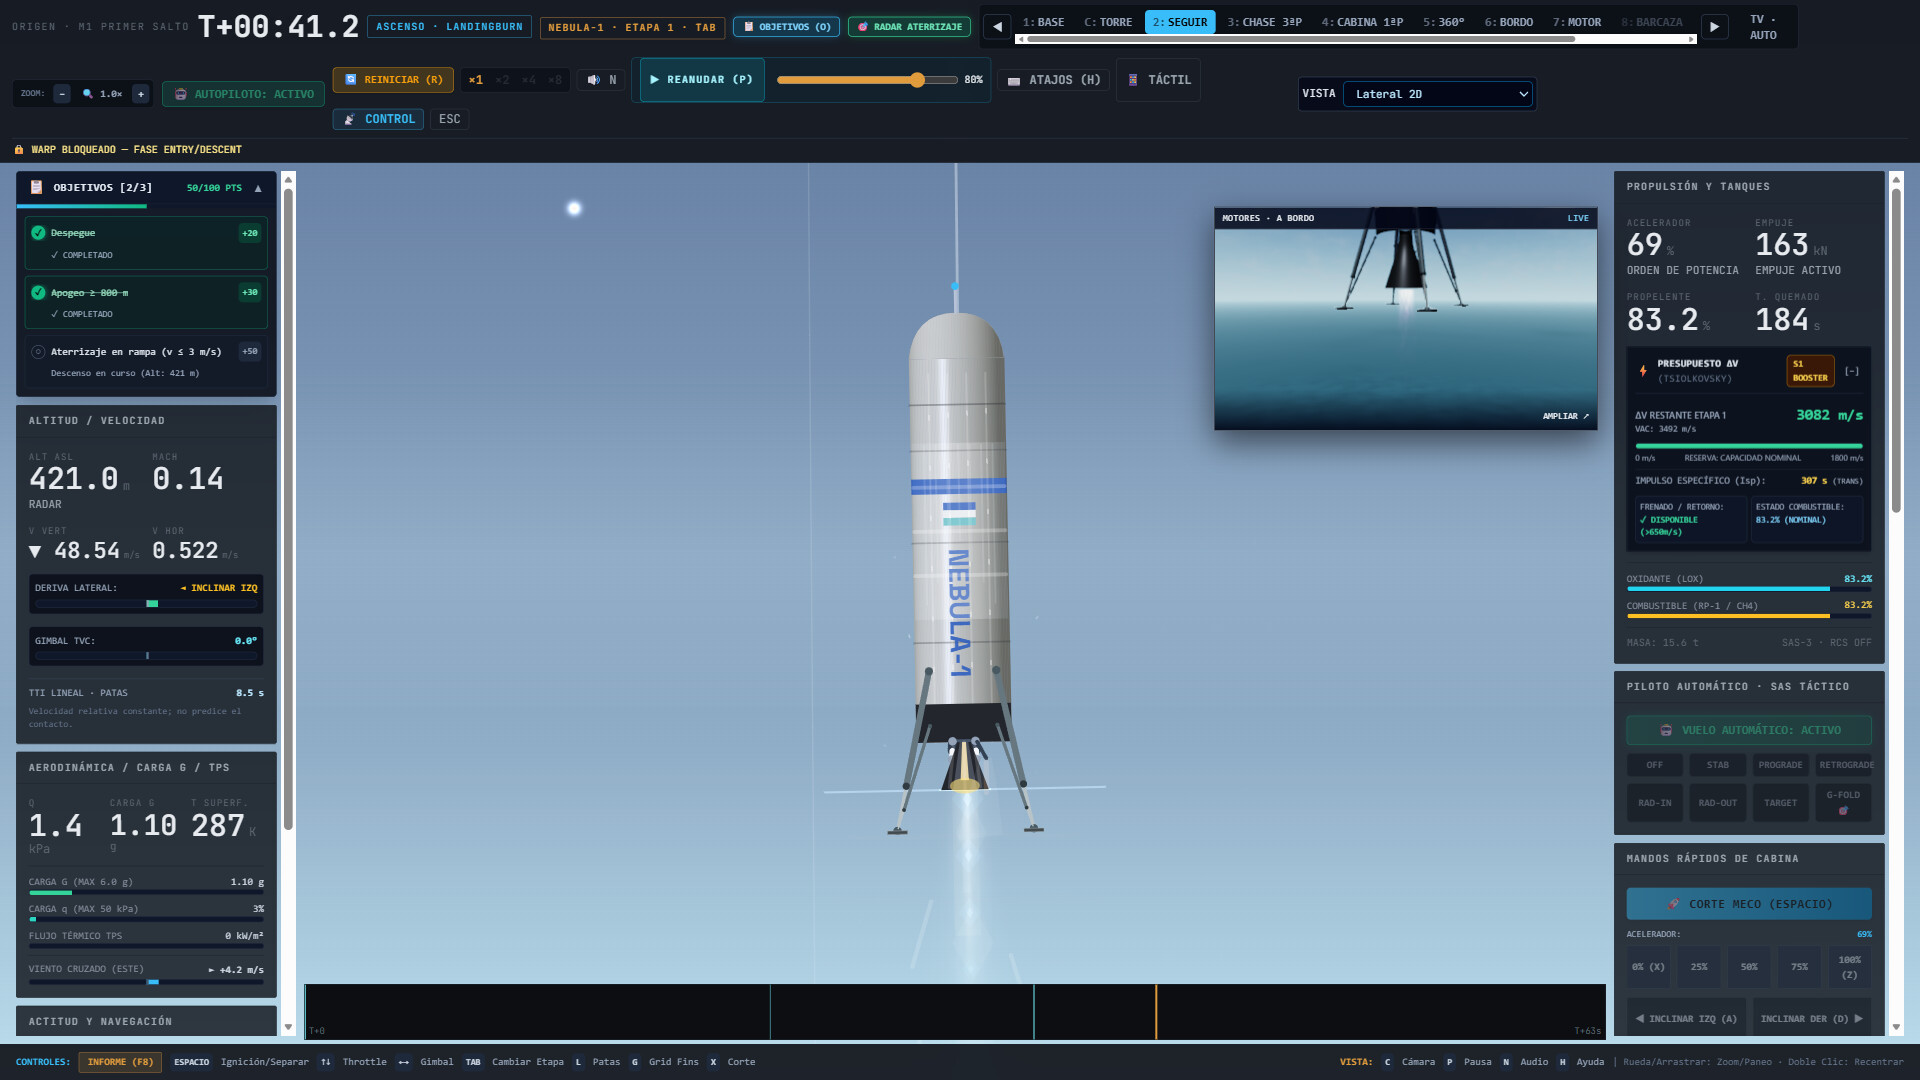Switch to 6: BORDO camera tab
This screenshot has height=1080, width=1920.
tap(1508, 22)
